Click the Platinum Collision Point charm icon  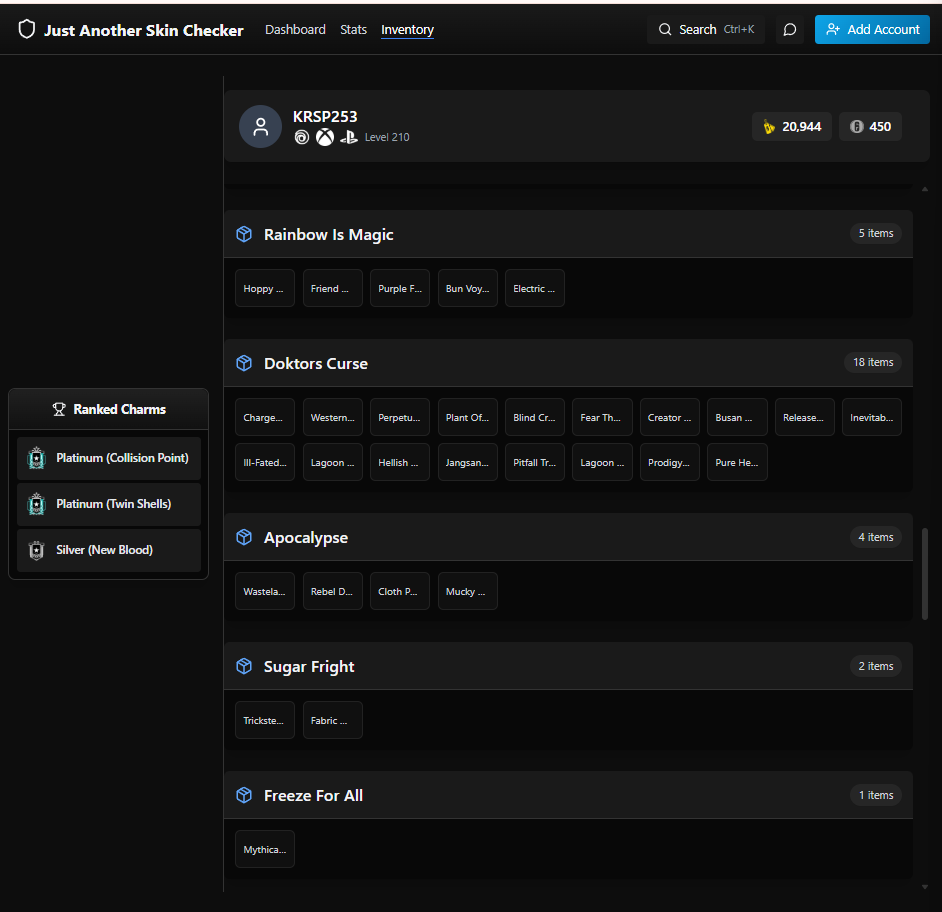37,458
